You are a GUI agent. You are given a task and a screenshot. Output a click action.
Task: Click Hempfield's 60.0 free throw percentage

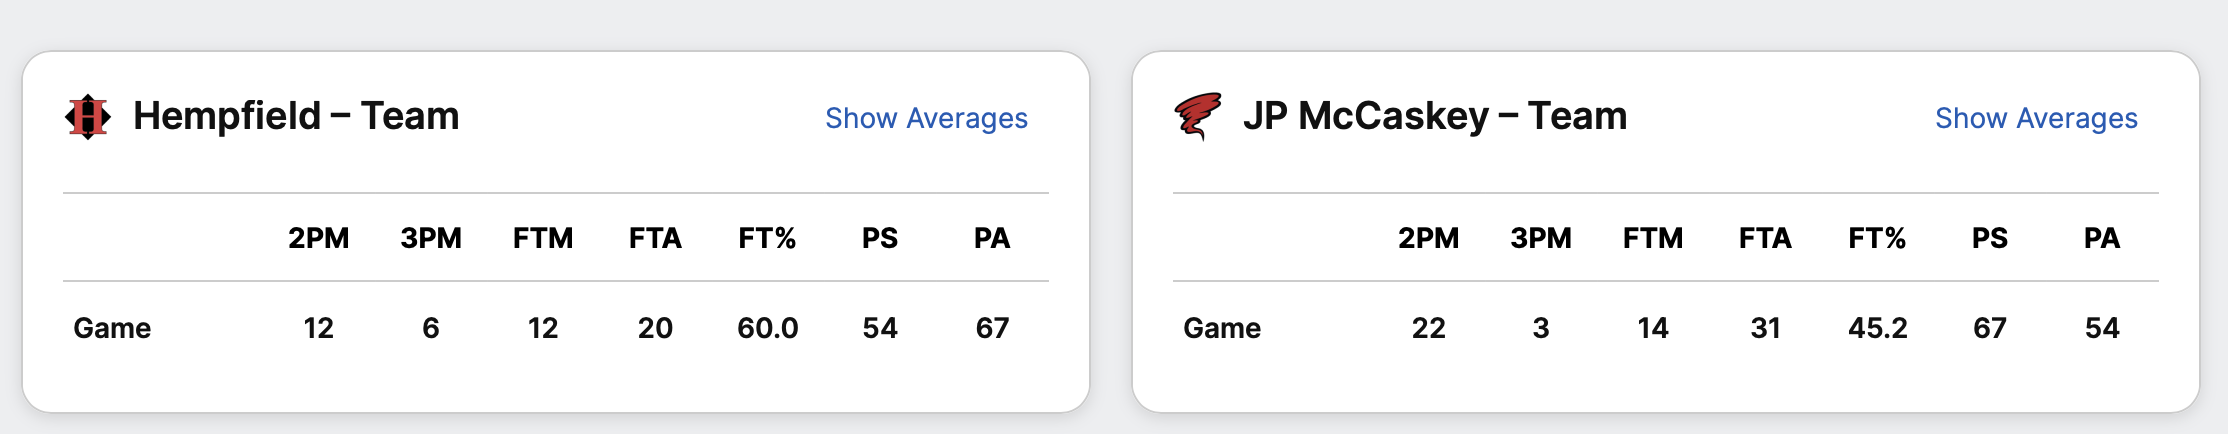coord(767,328)
